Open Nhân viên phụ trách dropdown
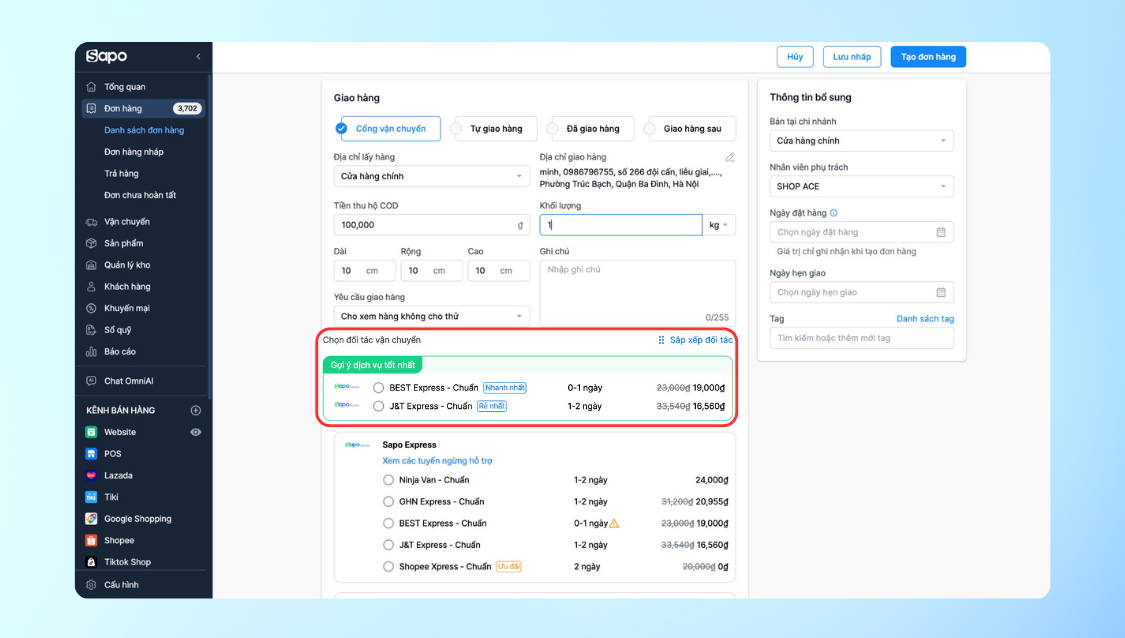The height and width of the screenshot is (638, 1125). [861, 186]
